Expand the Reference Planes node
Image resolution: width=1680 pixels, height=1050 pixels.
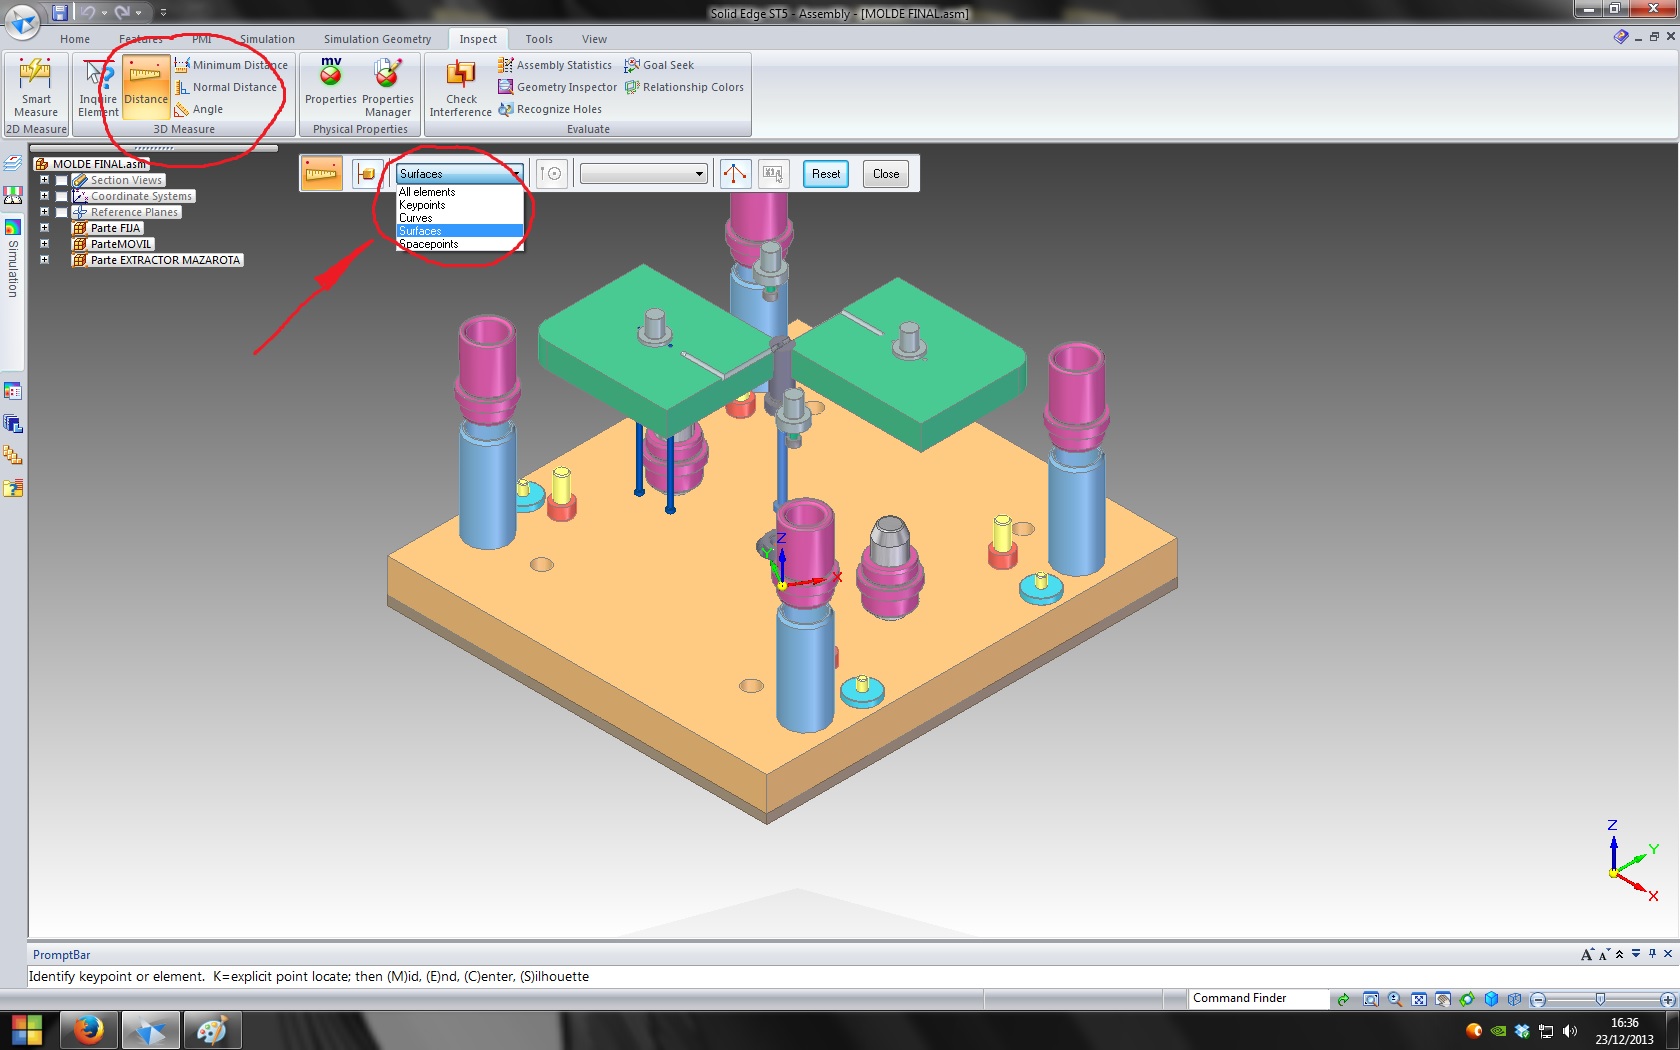(44, 212)
